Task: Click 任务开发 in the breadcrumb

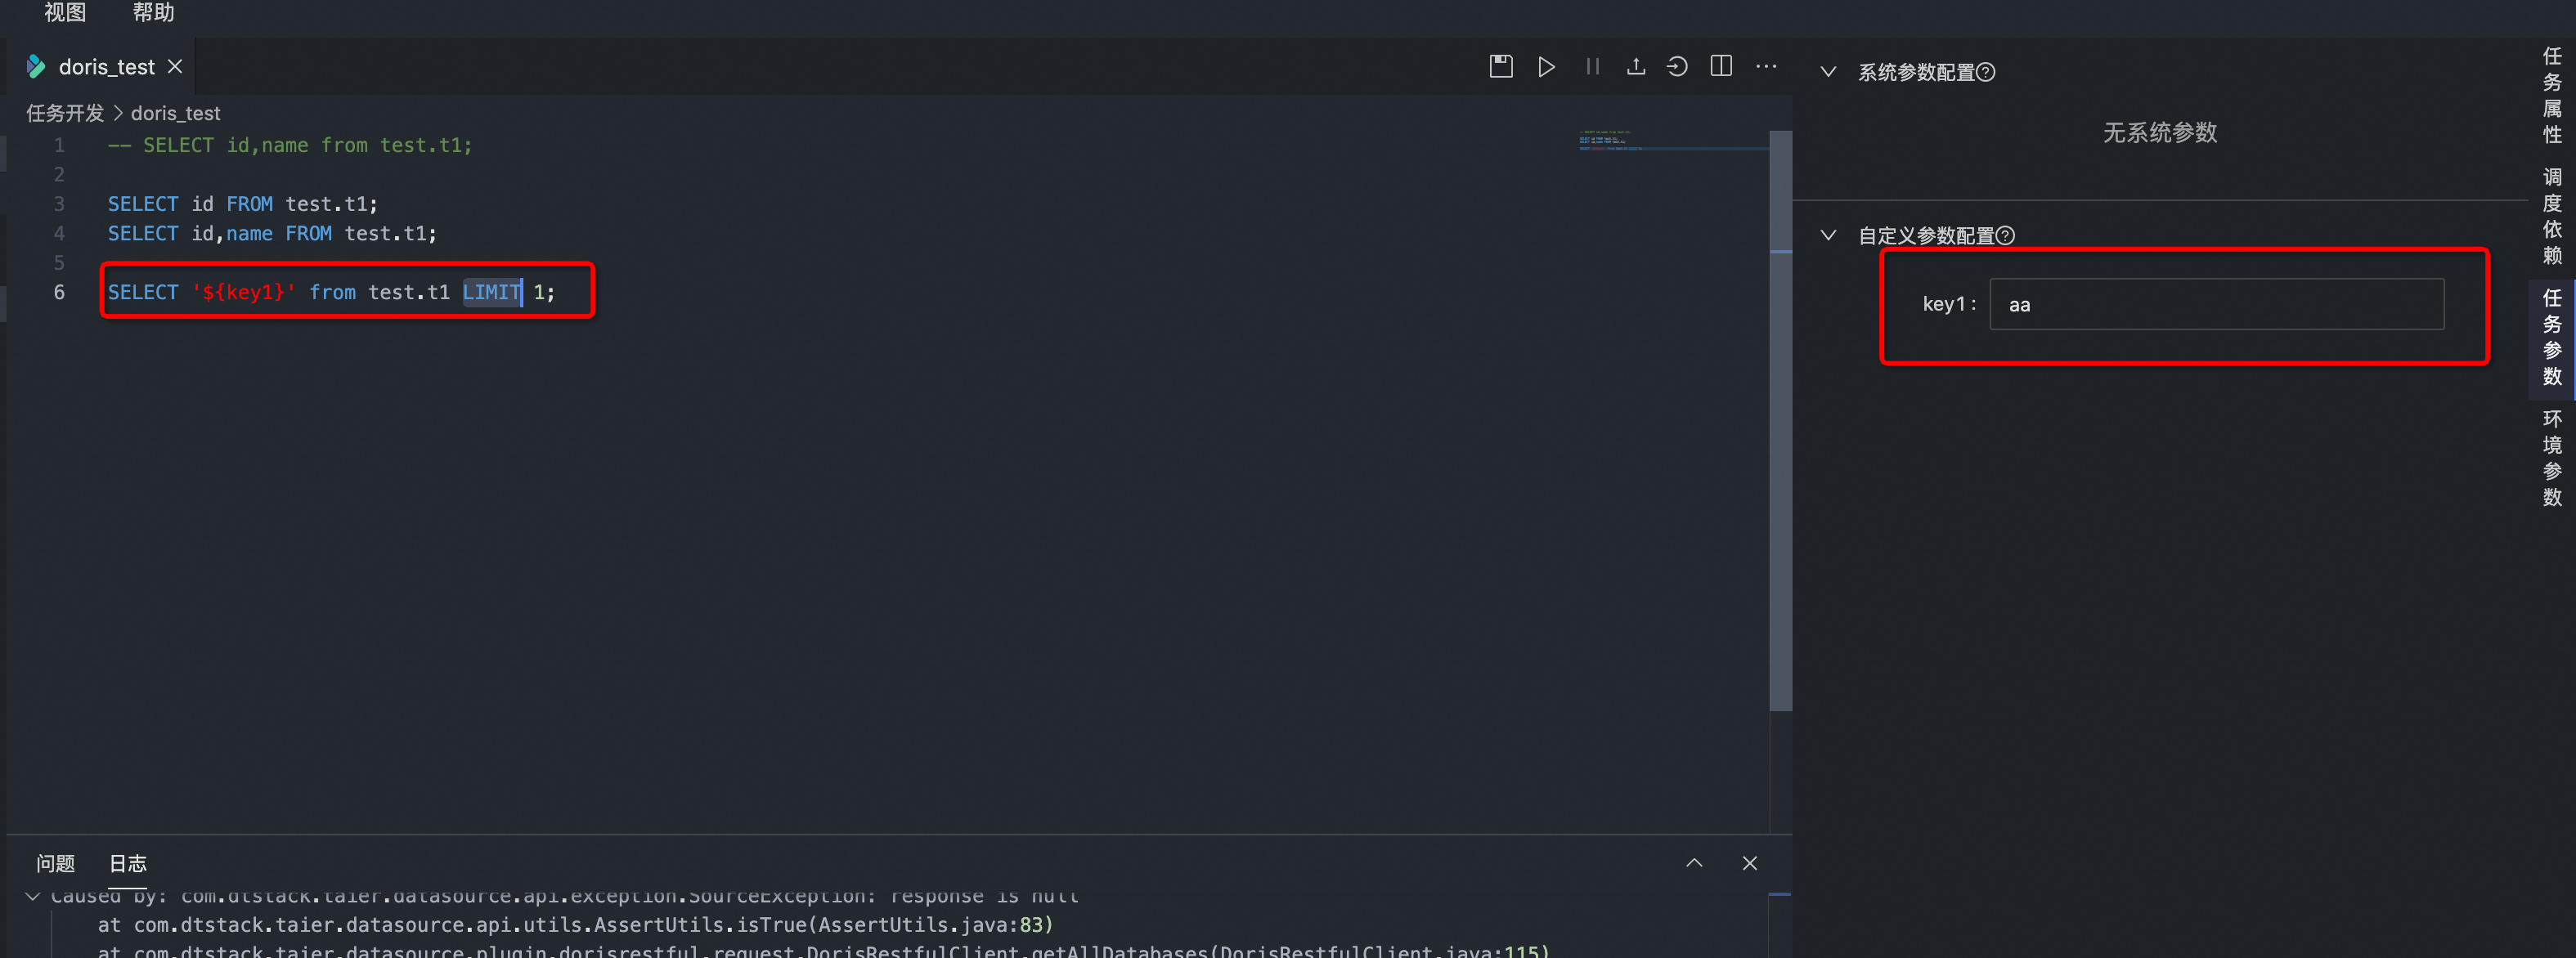Action: [x=64, y=113]
